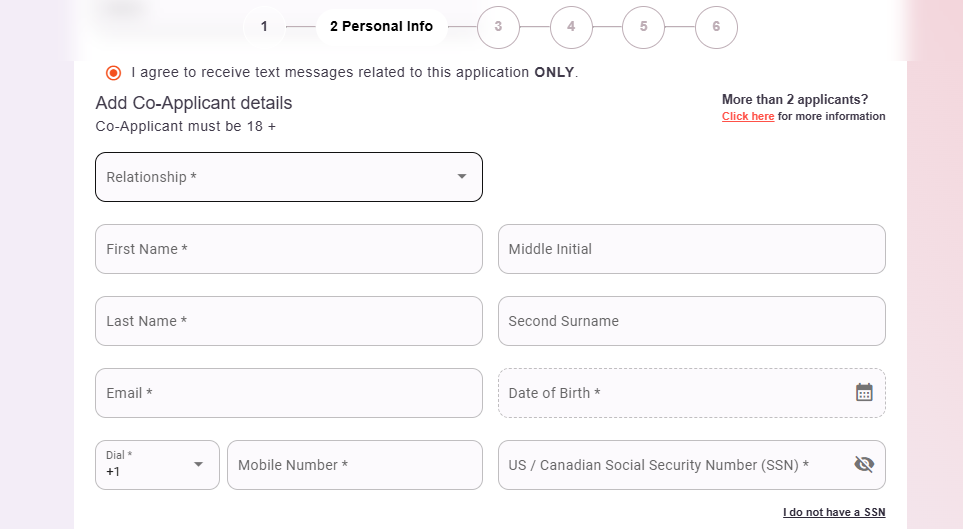Navigate to step 5 in the stepper

643,27
